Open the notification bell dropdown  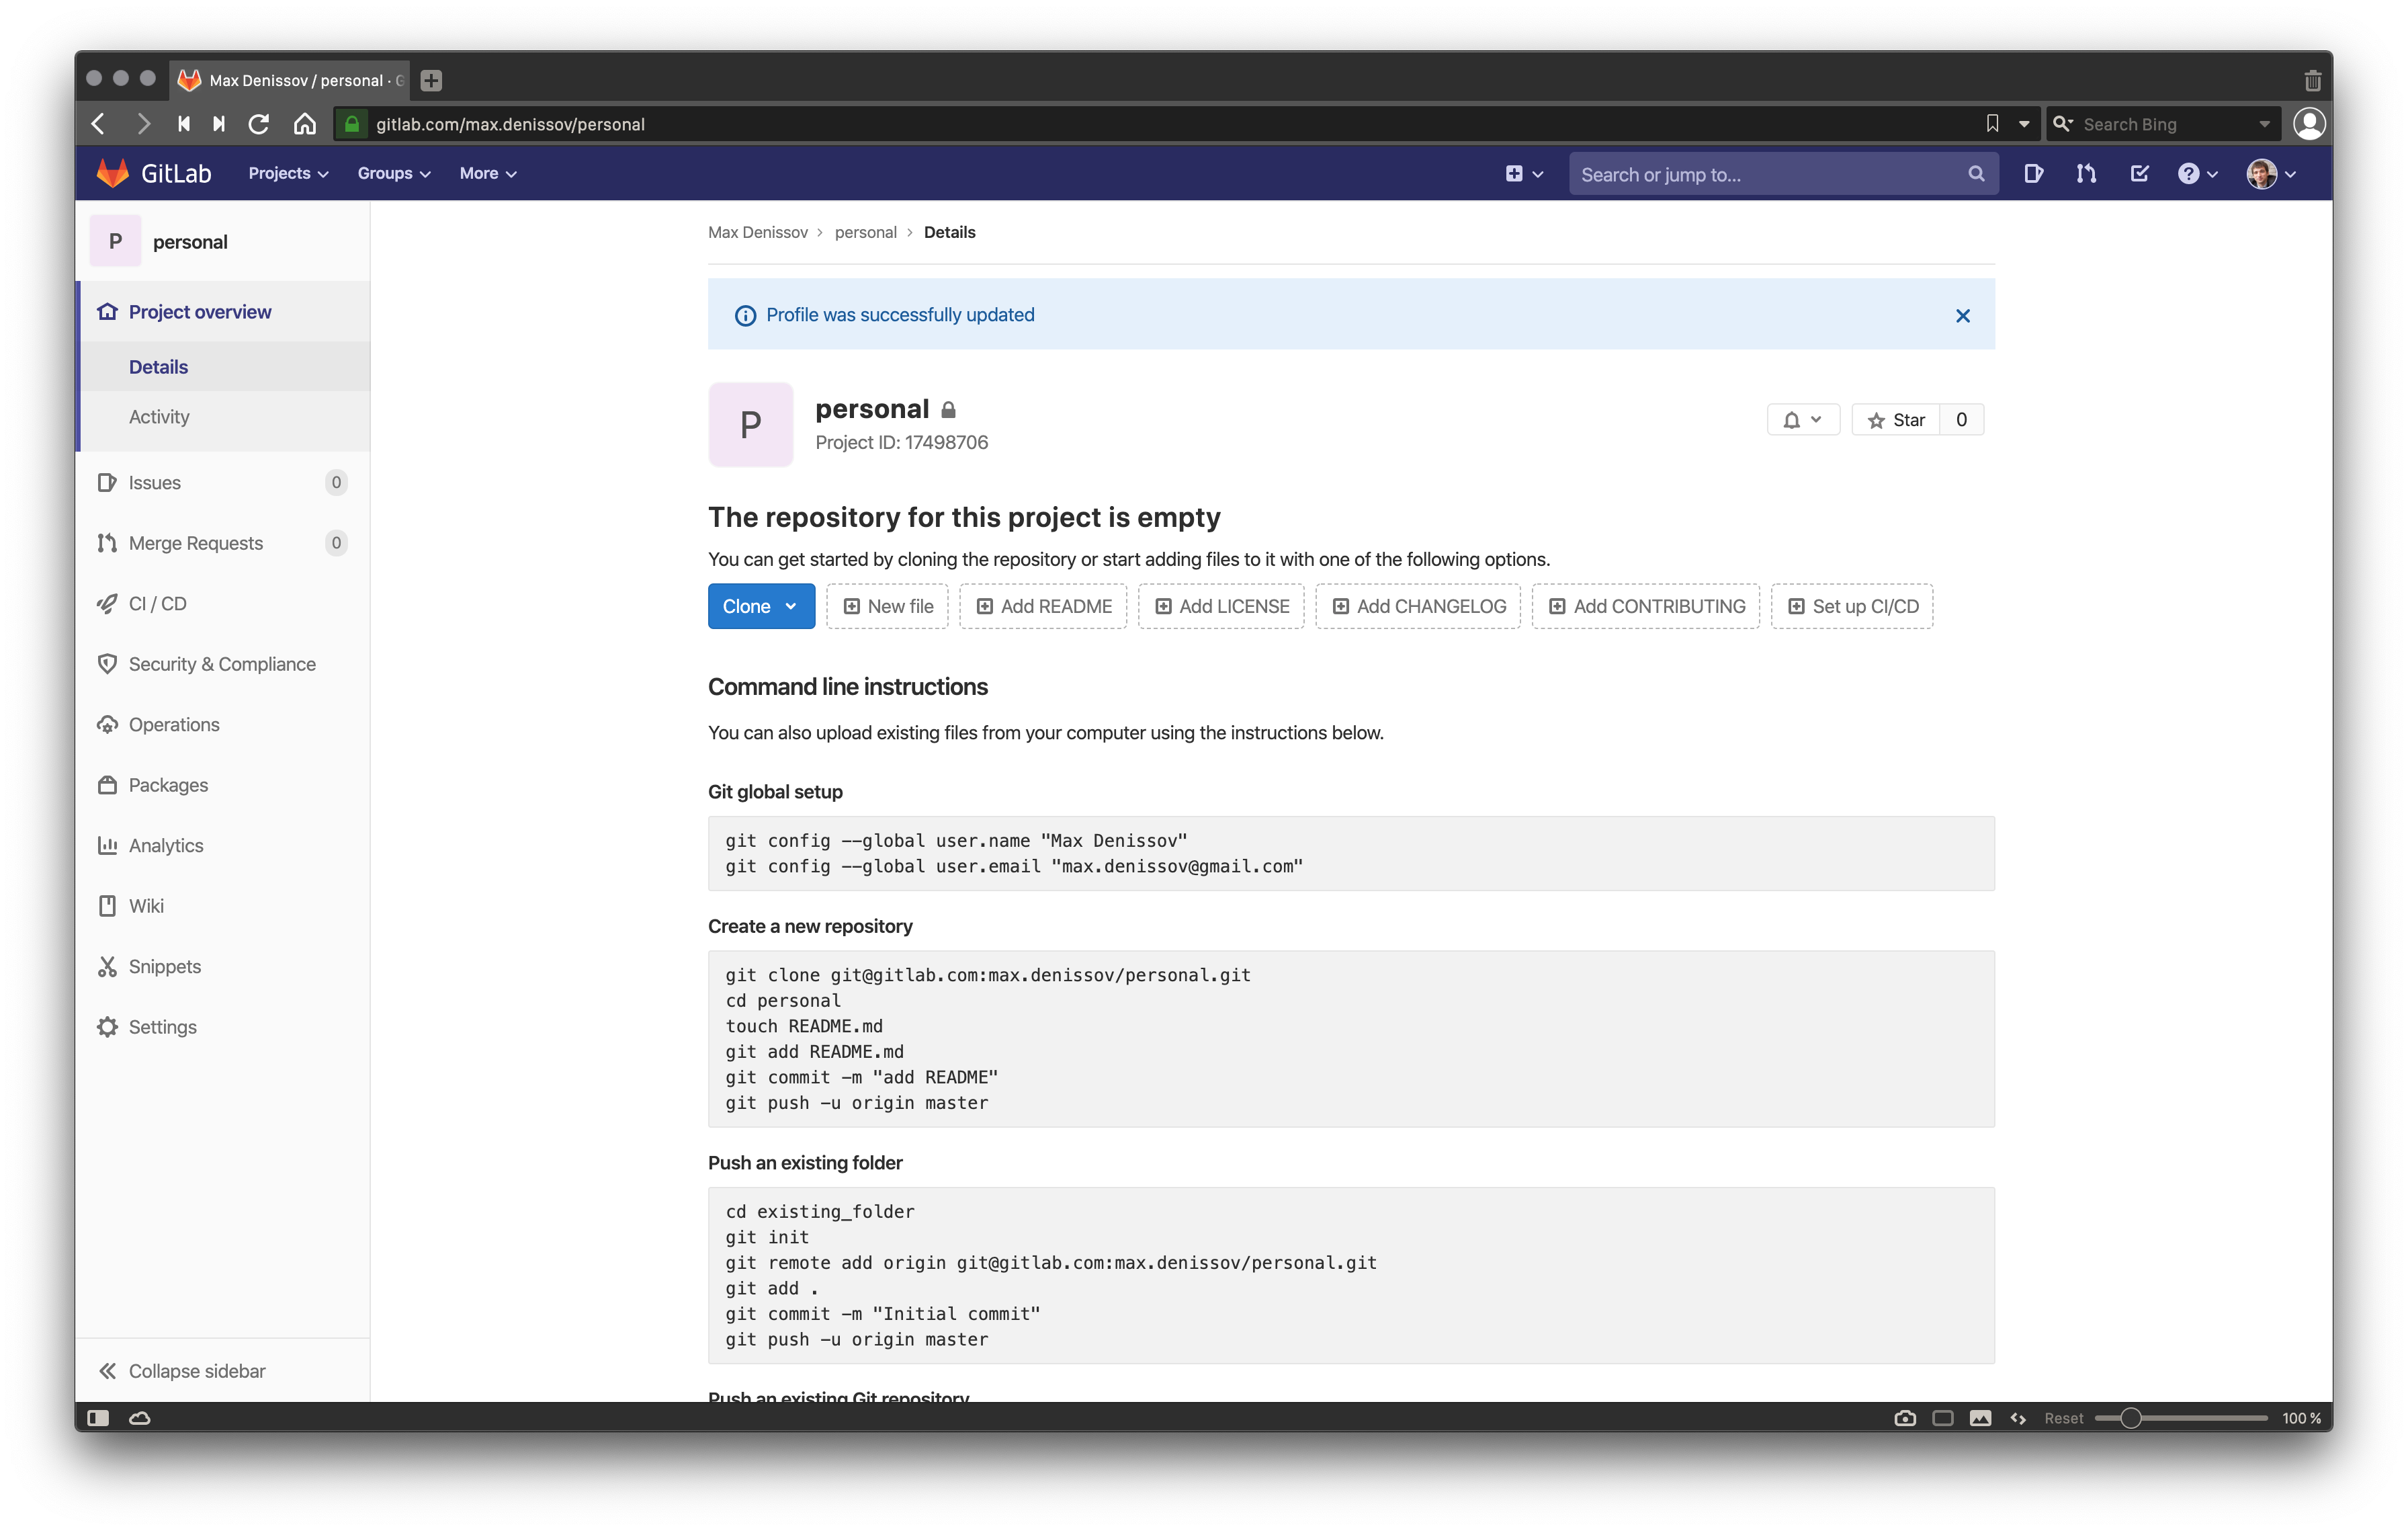tap(1802, 420)
